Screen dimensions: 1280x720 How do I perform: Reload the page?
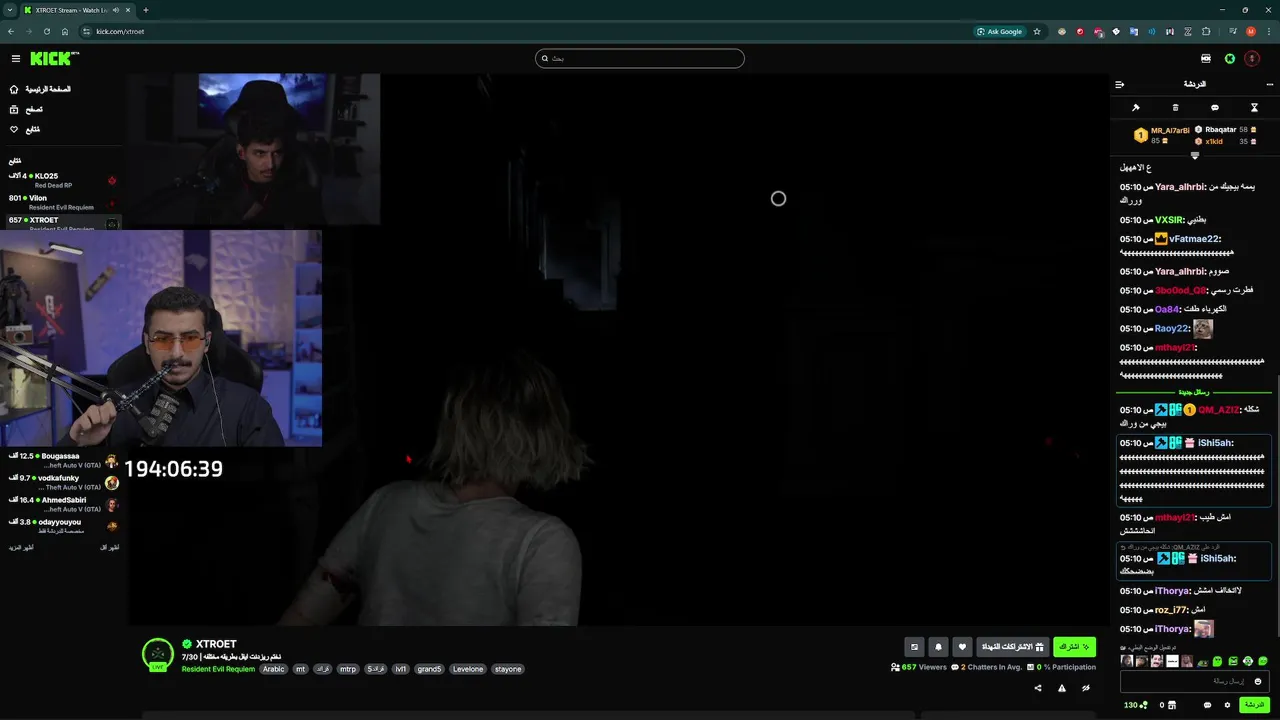click(47, 31)
